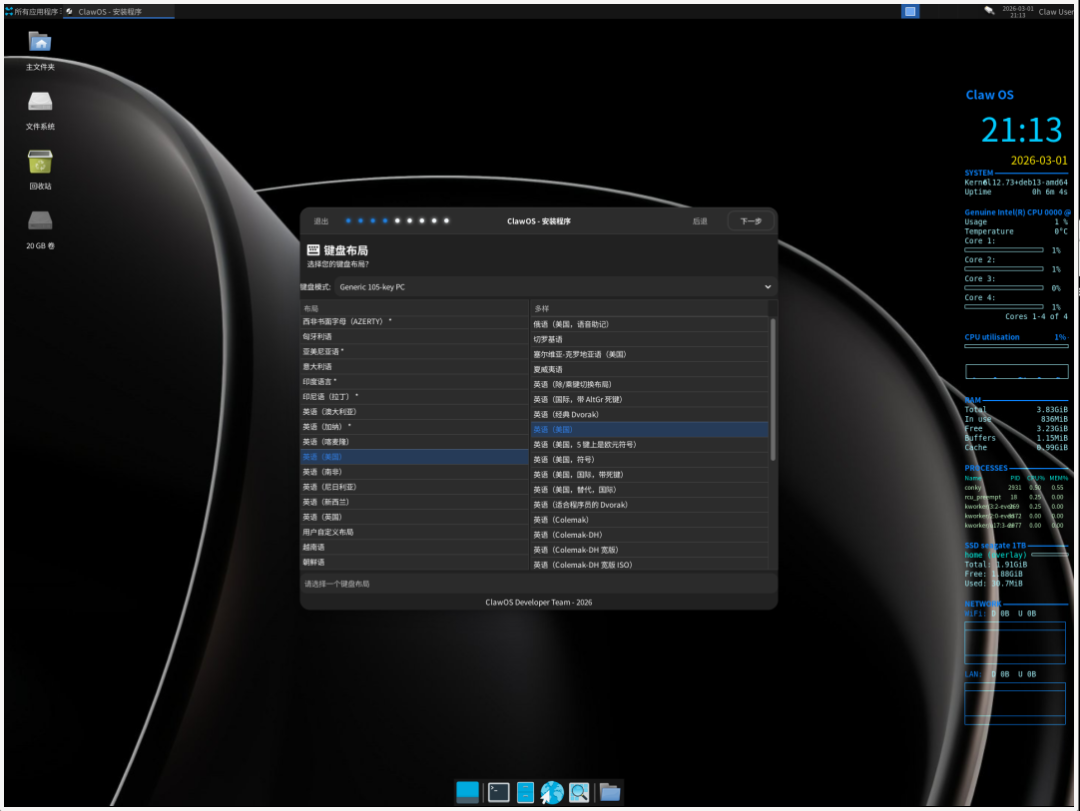Viewport: 1080px width, 811px height.
Task: Select layout 印尼语 (拉丁)
Action: (414, 397)
